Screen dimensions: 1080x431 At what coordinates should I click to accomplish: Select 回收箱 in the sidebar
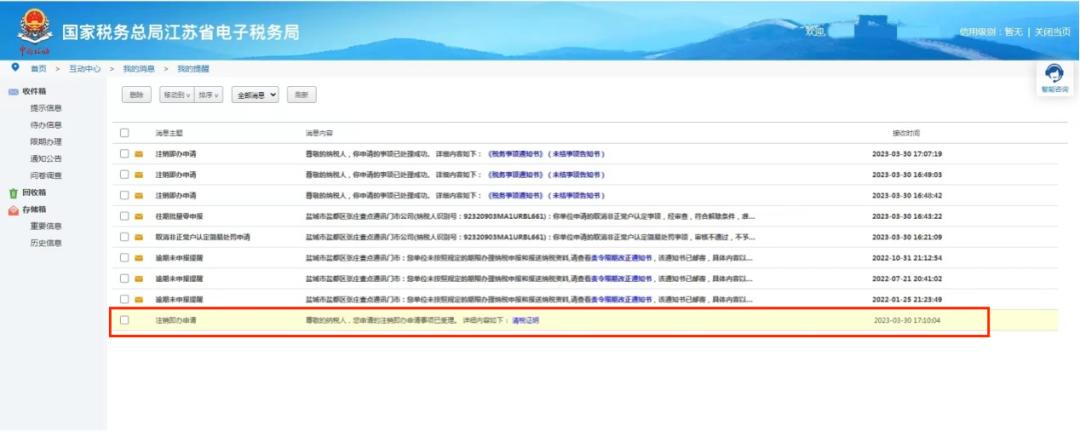coord(34,193)
